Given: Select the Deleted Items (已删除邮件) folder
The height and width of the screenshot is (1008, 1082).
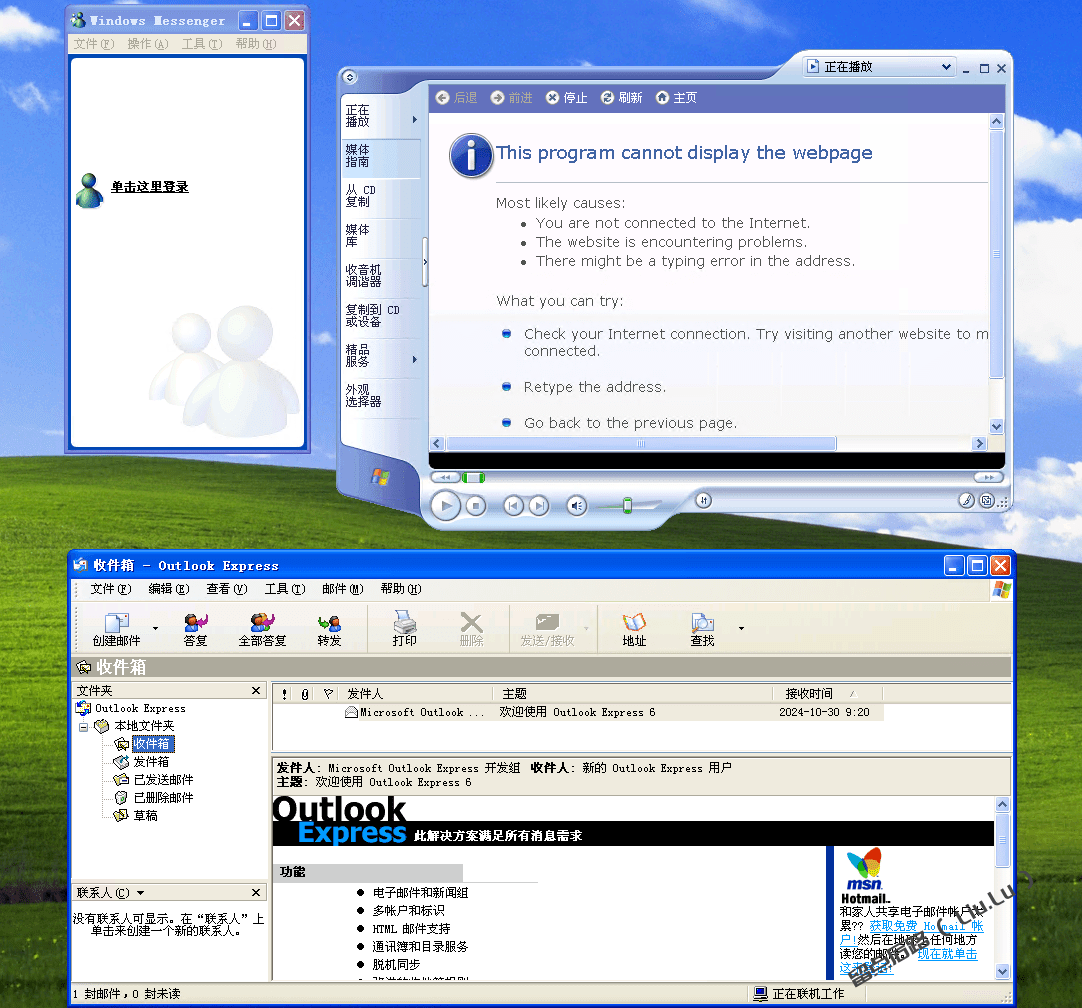Looking at the screenshot, I should click(x=164, y=798).
